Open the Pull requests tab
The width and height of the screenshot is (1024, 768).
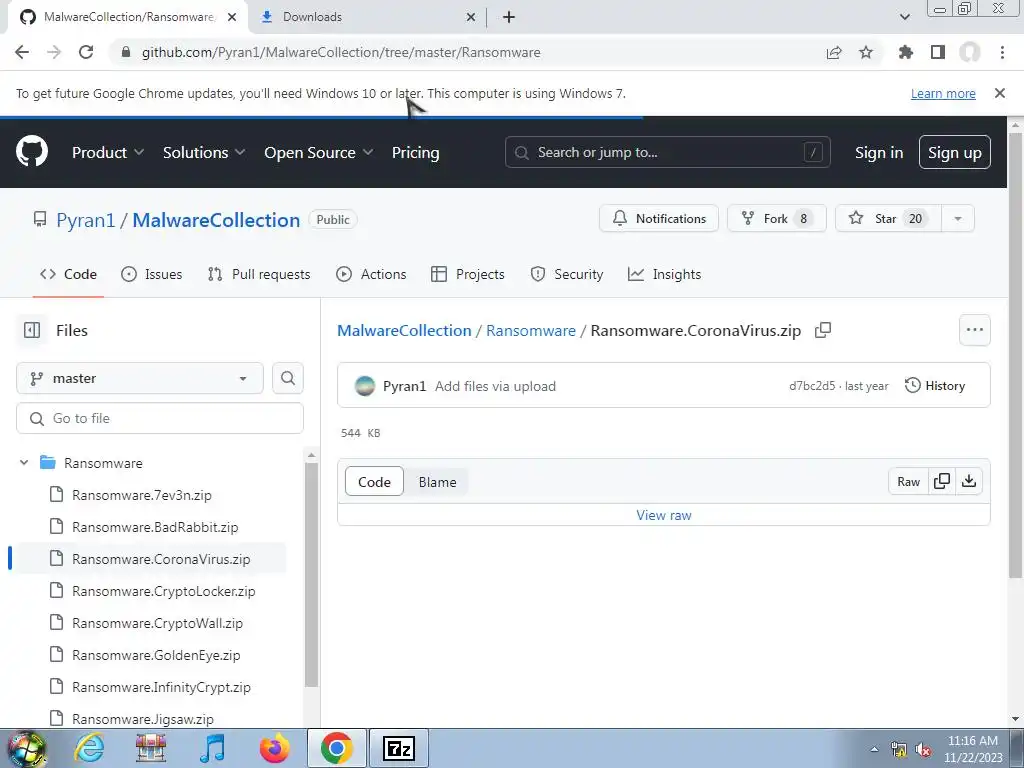coord(259,274)
